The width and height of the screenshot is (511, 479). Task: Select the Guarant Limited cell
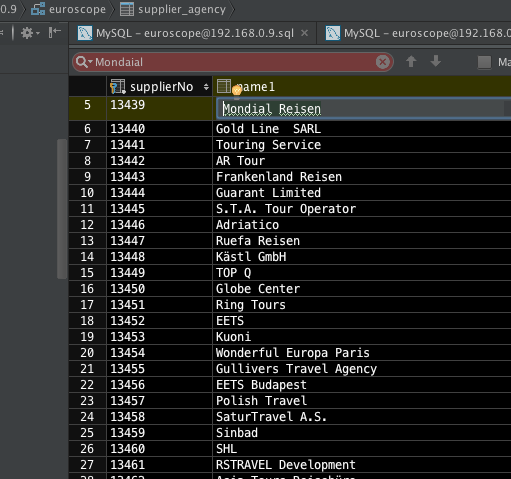(362, 193)
